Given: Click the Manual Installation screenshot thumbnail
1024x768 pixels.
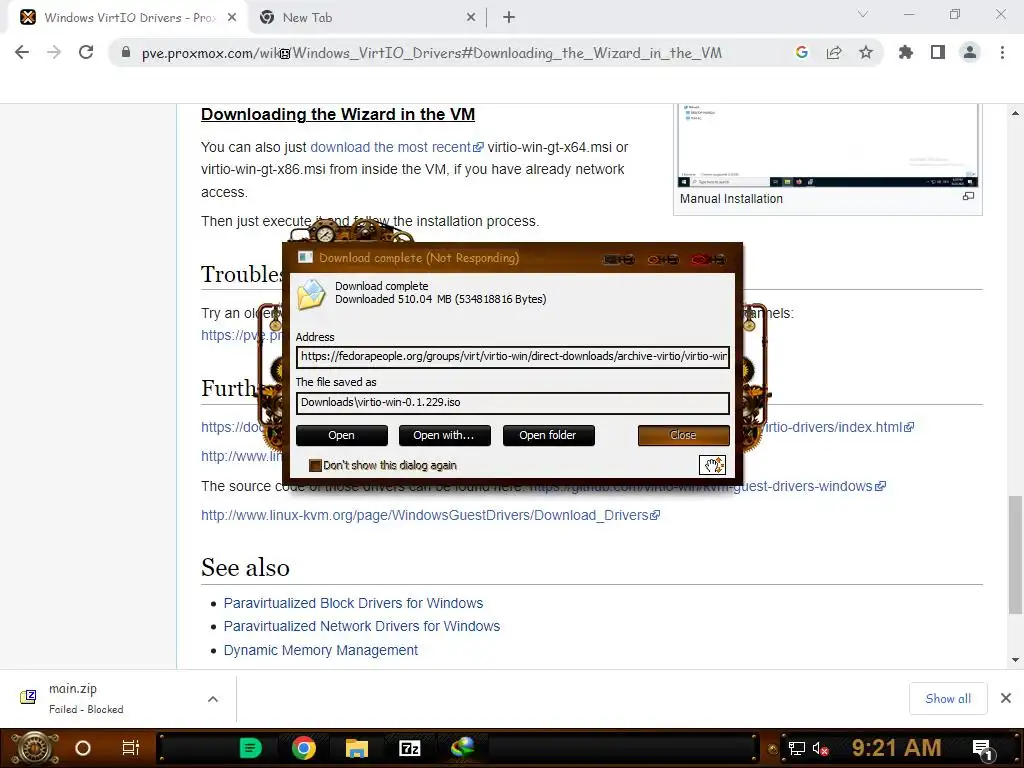Looking at the screenshot, I should (x=827, y=145).
